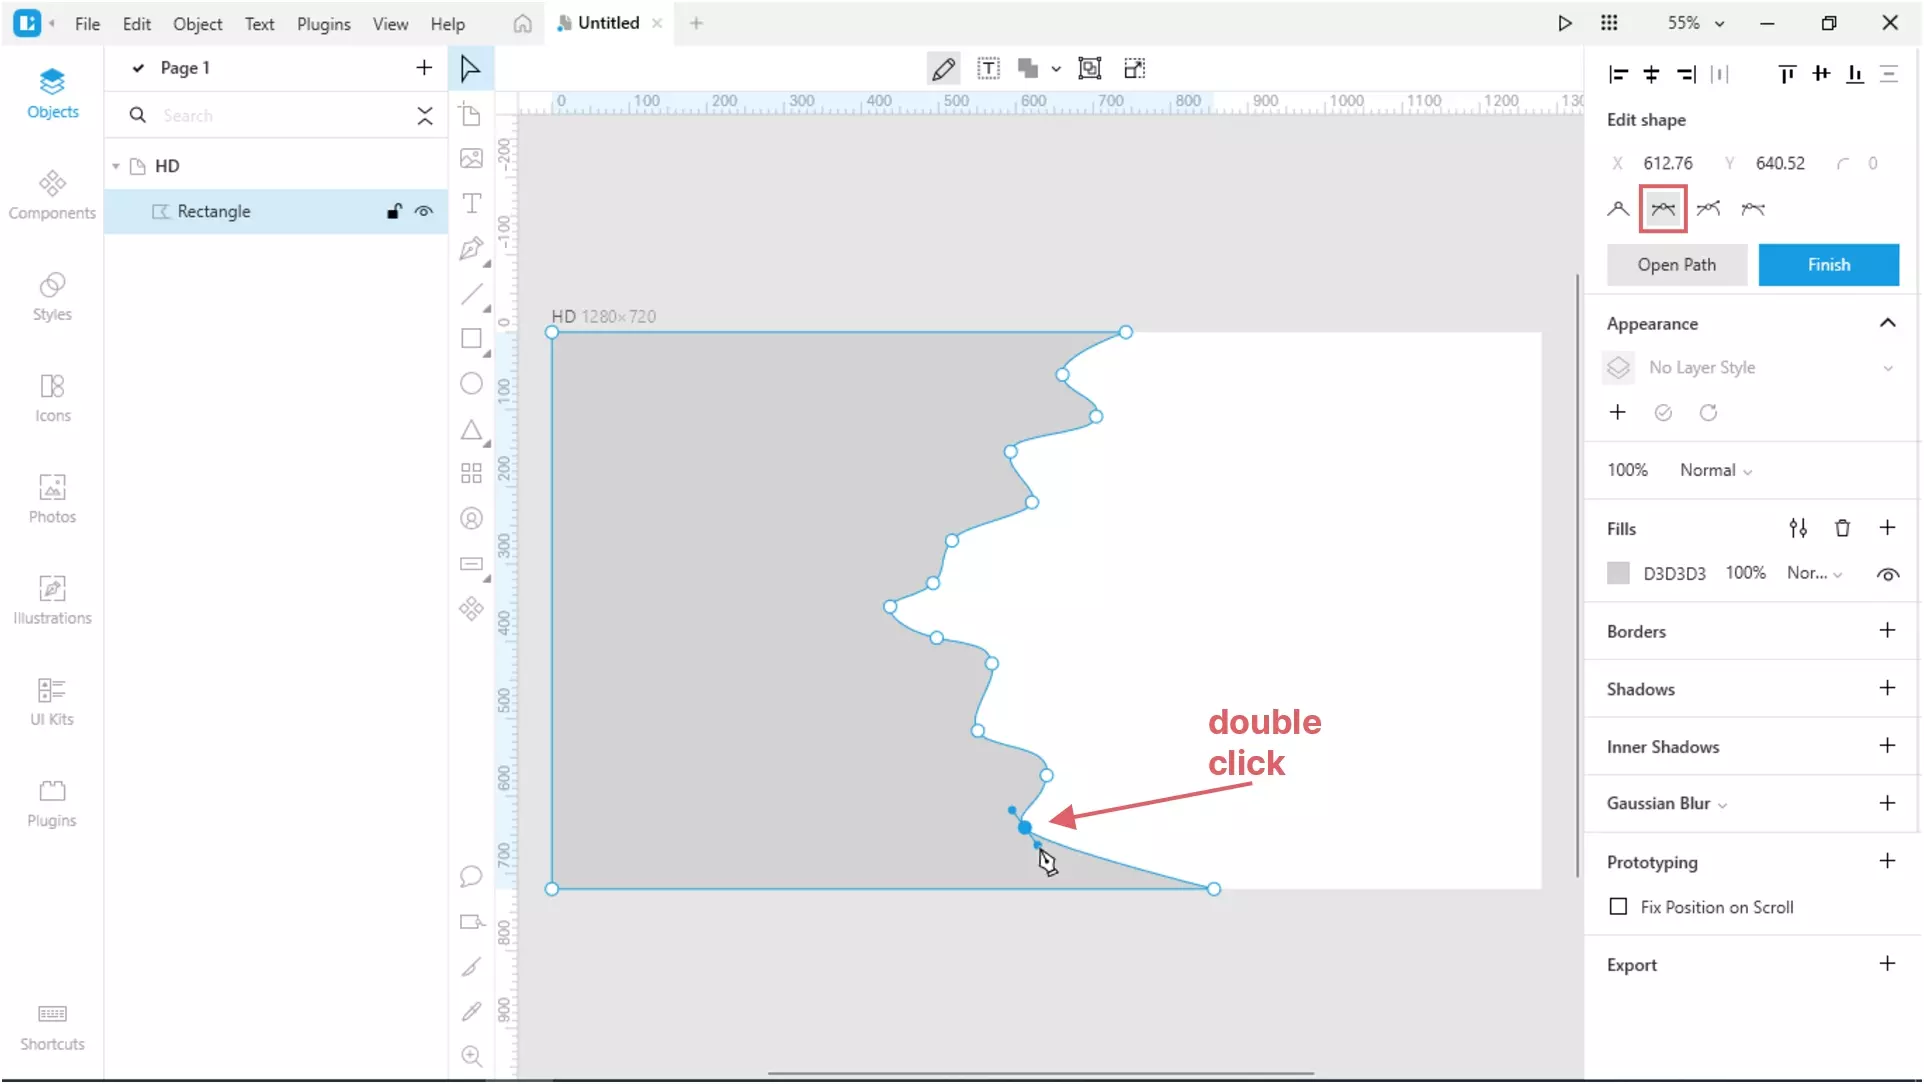
Task: Collapse all layers button beside search
Action: click(425, 116)
